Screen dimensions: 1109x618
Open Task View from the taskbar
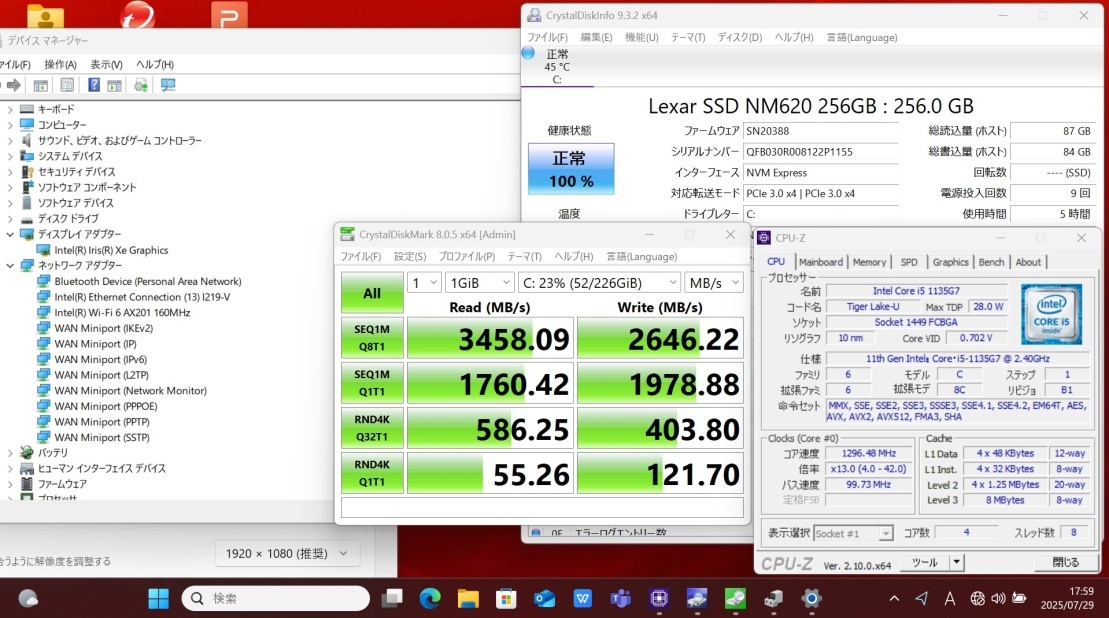(x=392, y=598)
